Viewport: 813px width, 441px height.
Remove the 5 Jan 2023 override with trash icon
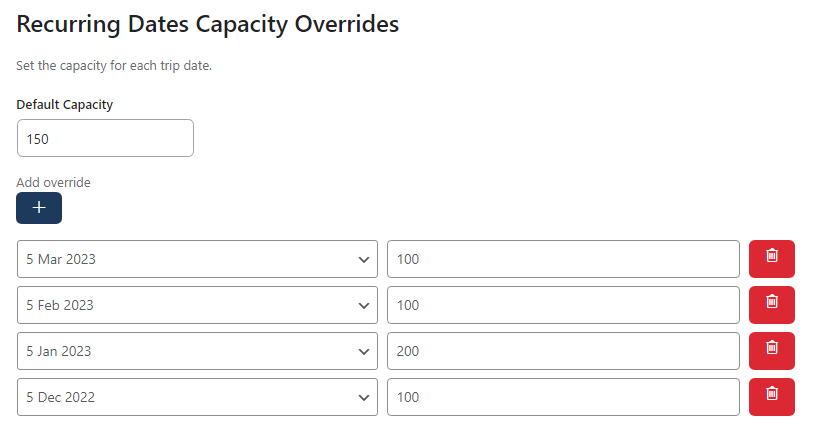coord(771,351)
